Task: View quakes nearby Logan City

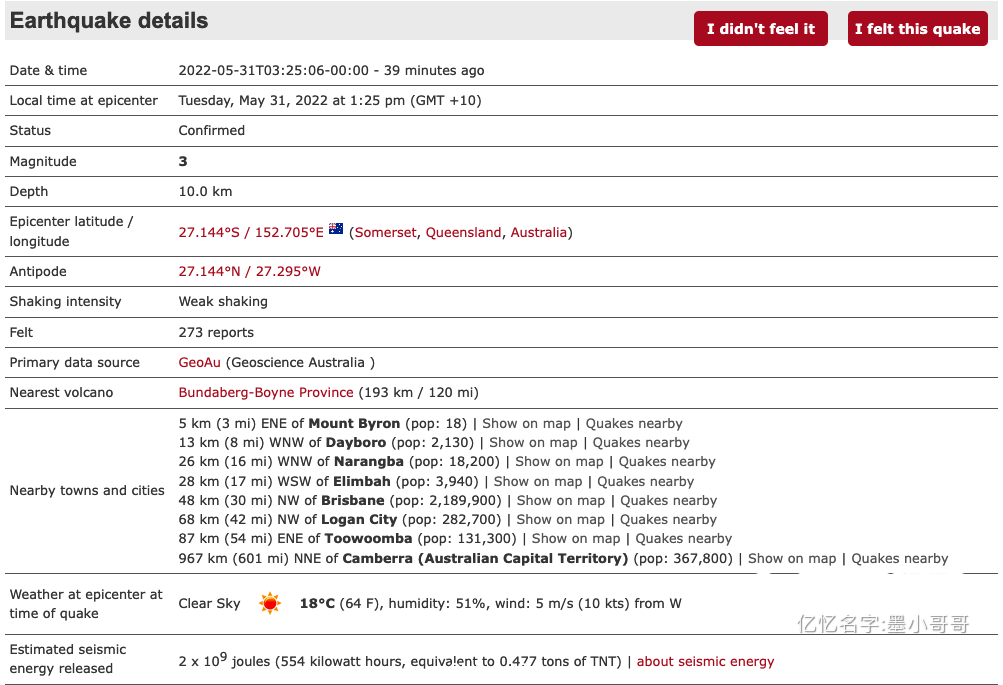Action: tap(668, 519)
